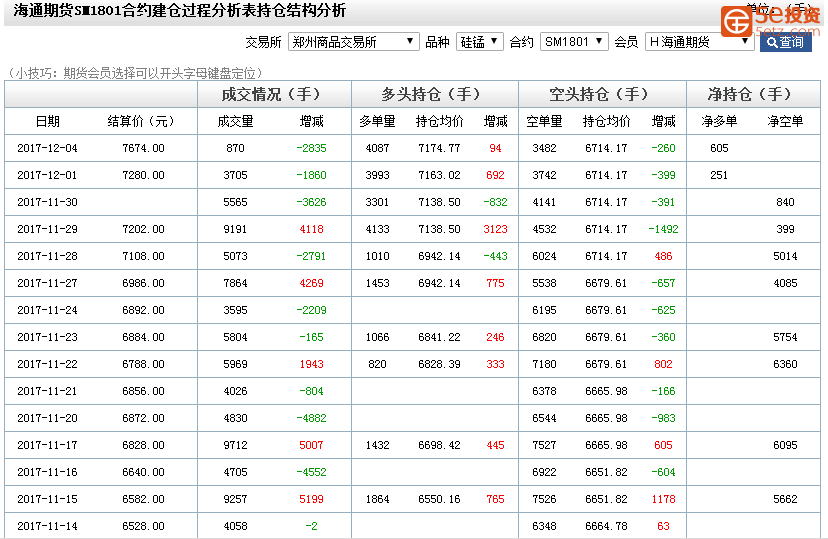This screenshot has width=828, height=539.
Task: Click short change value -1492
Action: click(663, 229)
